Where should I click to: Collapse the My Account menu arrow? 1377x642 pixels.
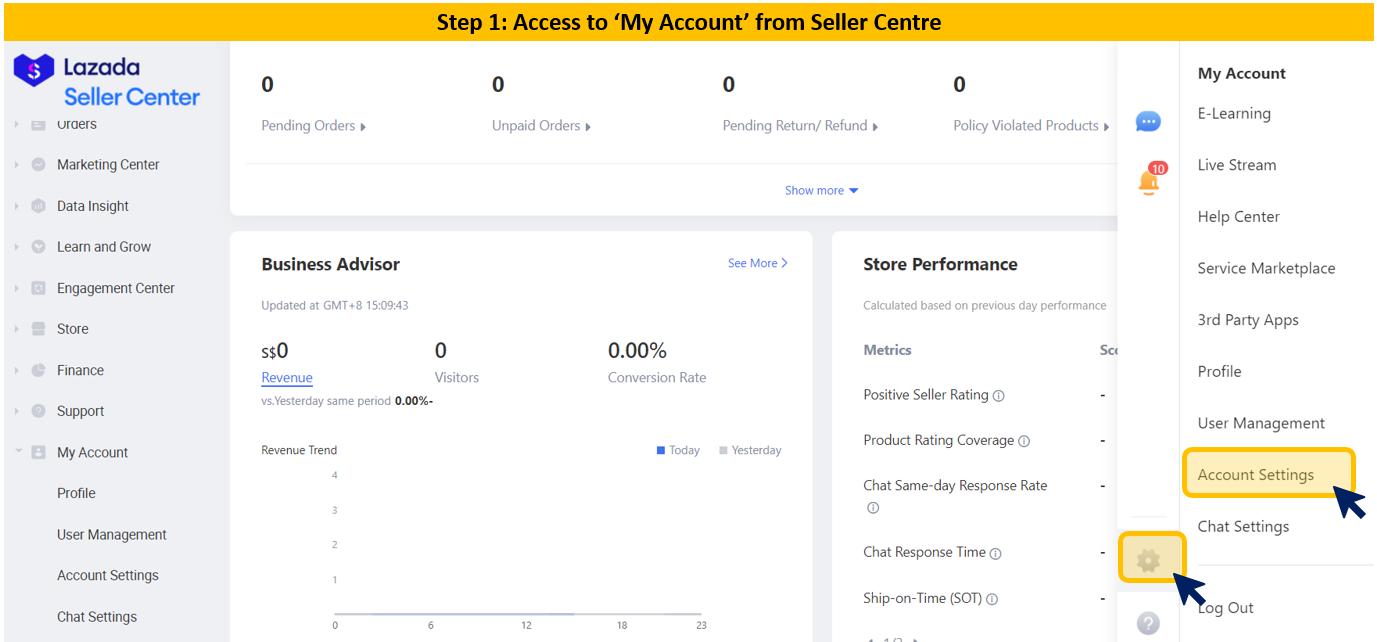(x=17, y=452)
